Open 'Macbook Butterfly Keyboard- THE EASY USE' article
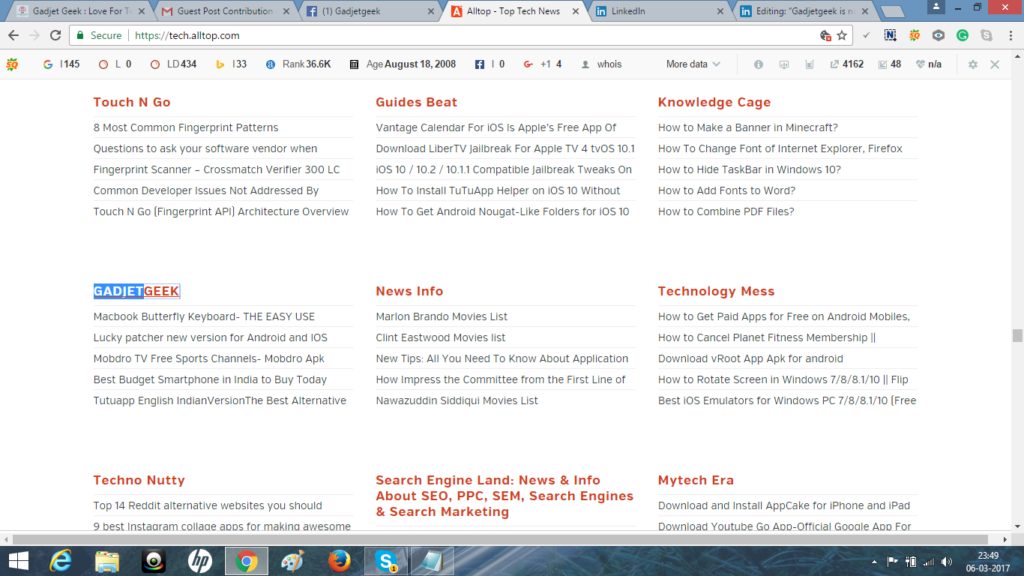Image resolution: width=1024 pixels, height=576 pixels. coord(204,317)
